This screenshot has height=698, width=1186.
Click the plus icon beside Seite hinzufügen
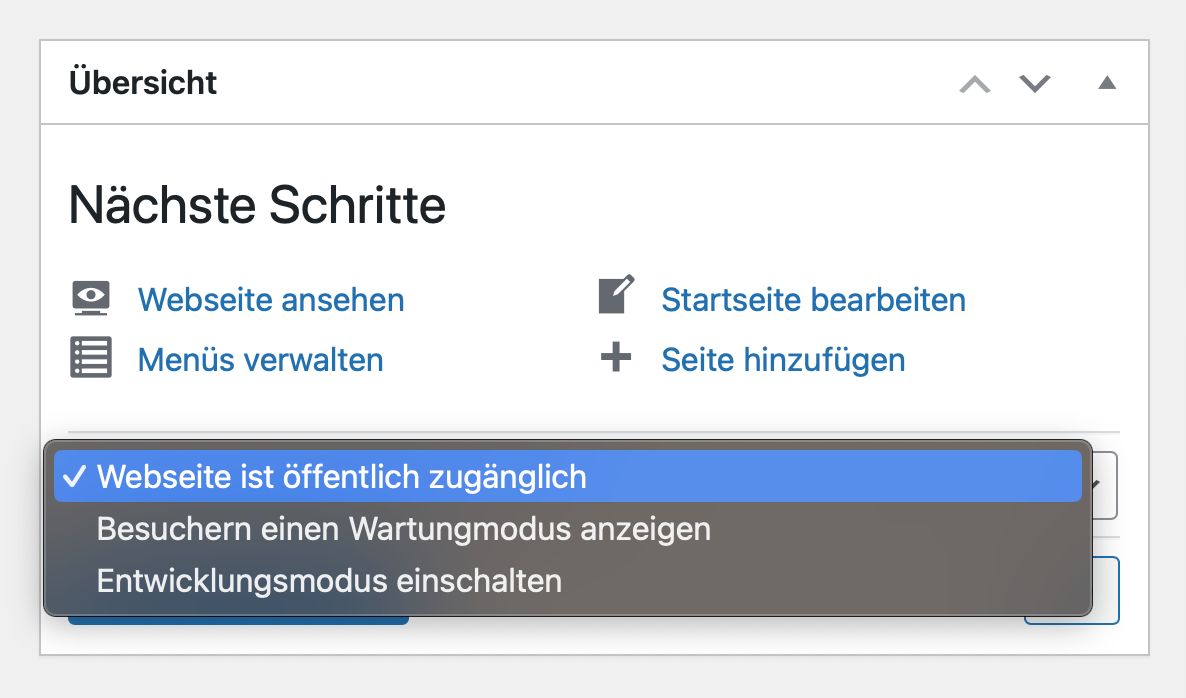coord(617,358)
